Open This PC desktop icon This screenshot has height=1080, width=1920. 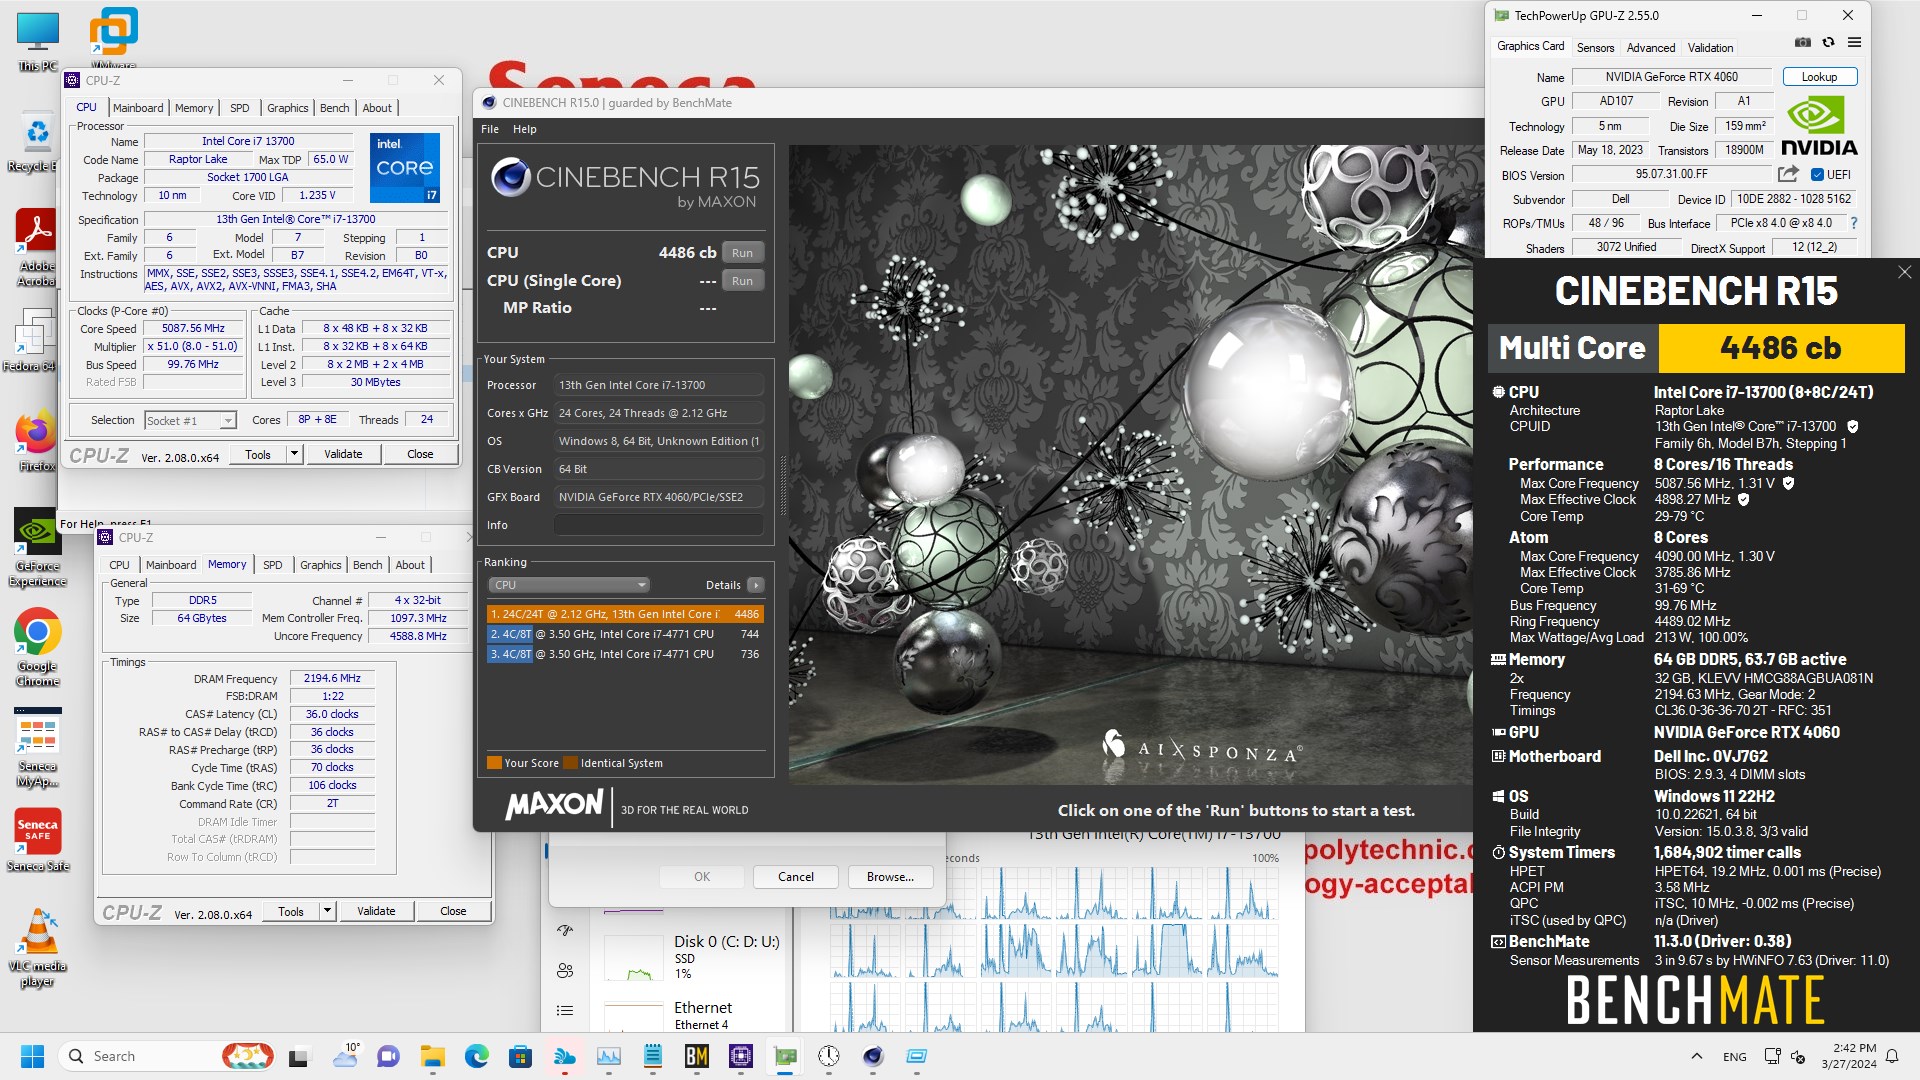pos(38,42)
